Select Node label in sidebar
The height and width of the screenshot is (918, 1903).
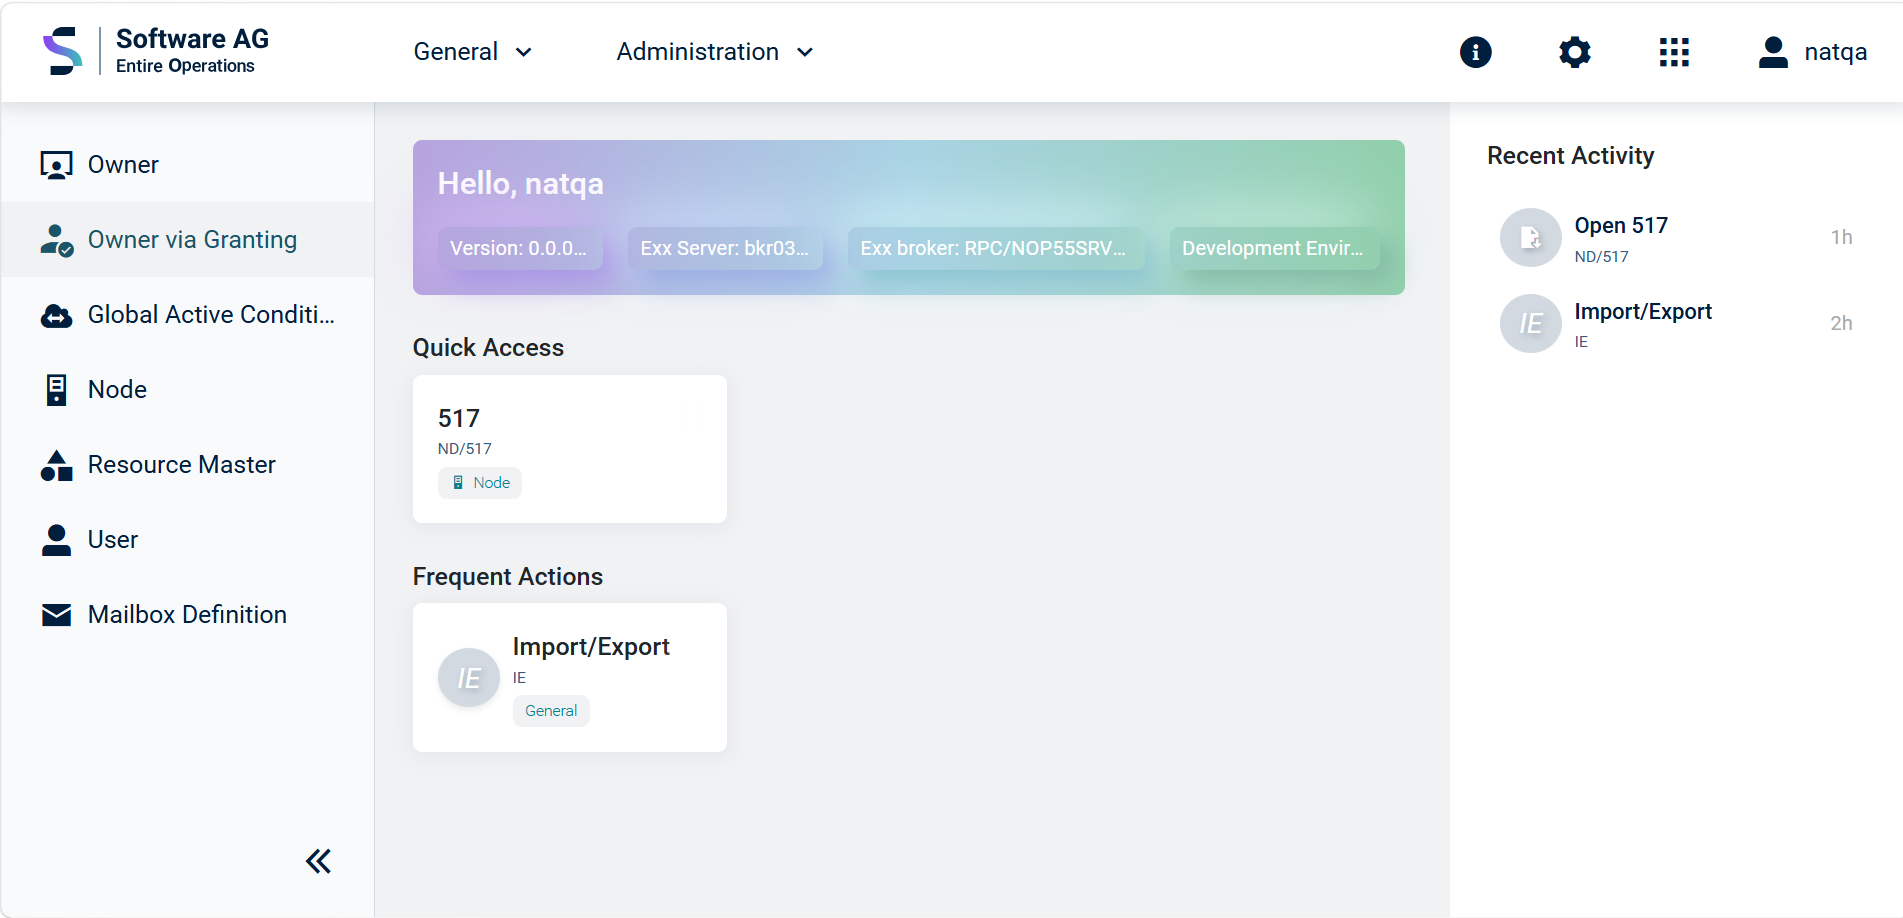117,390
